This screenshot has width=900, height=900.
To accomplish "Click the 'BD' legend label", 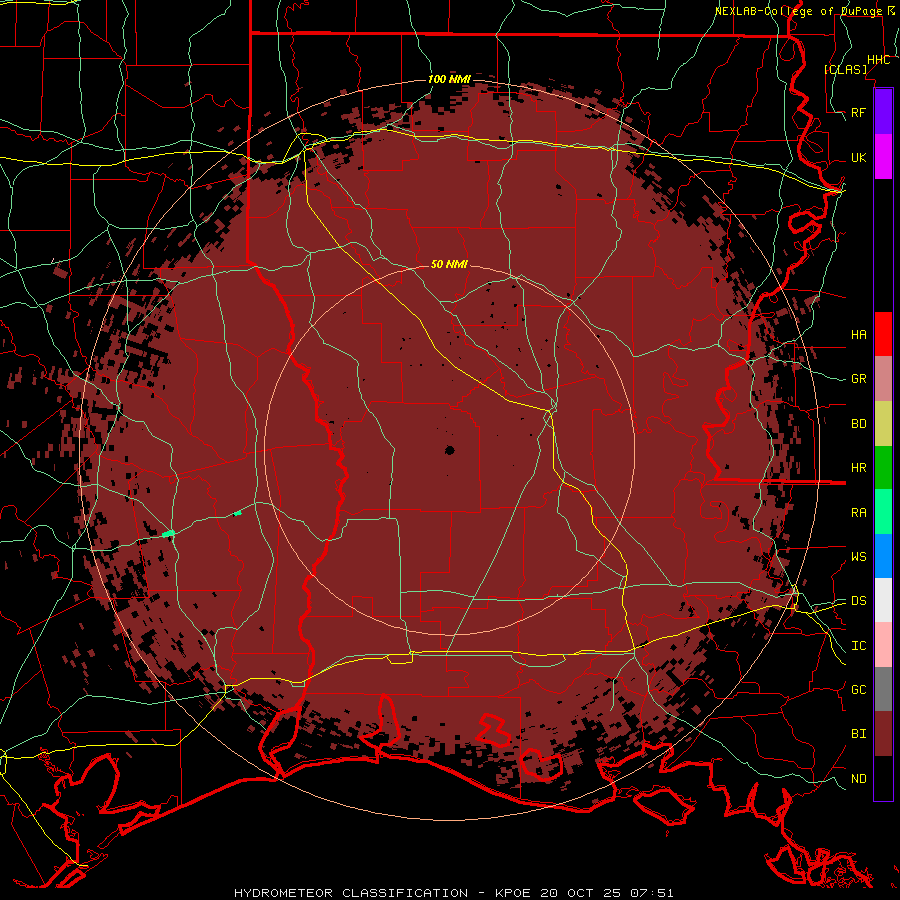I will click(858, 424).
